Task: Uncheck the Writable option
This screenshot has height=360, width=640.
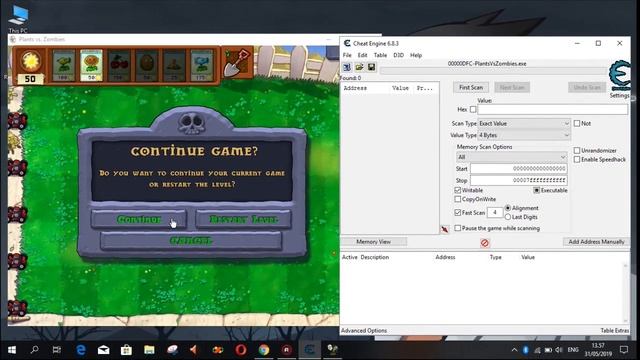Action: pyautogui.click(x=458, y=190)
